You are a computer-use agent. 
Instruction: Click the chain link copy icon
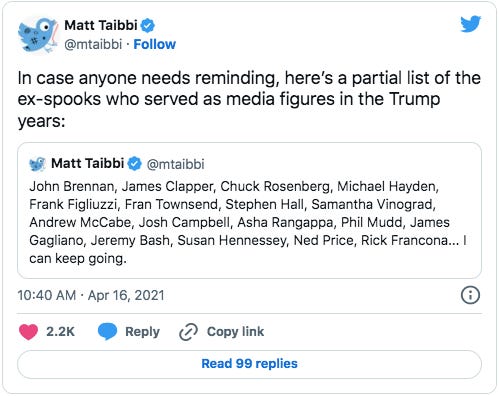pyautogui.click(x=188, y=332)
